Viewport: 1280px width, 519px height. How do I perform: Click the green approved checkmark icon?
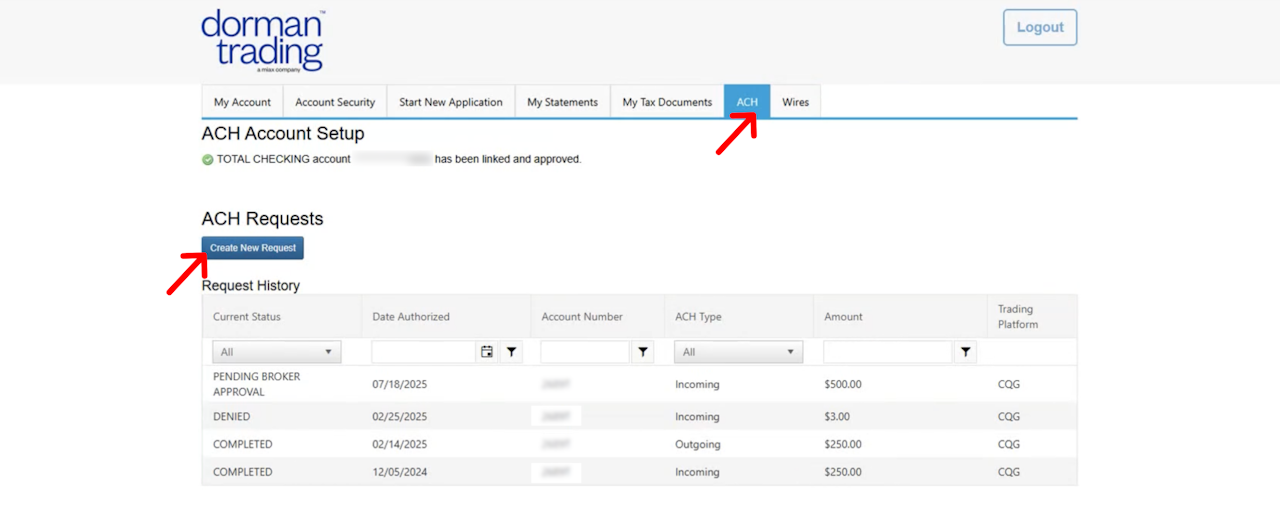[x=208, y=159]
